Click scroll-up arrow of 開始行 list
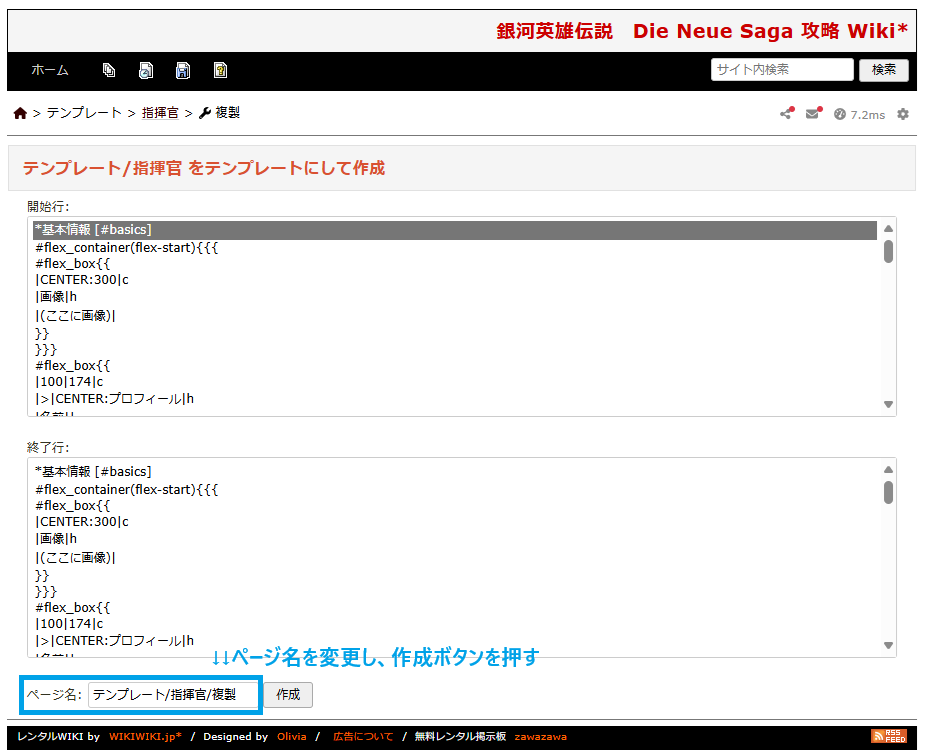925x752 pixels. coord(888,228)
